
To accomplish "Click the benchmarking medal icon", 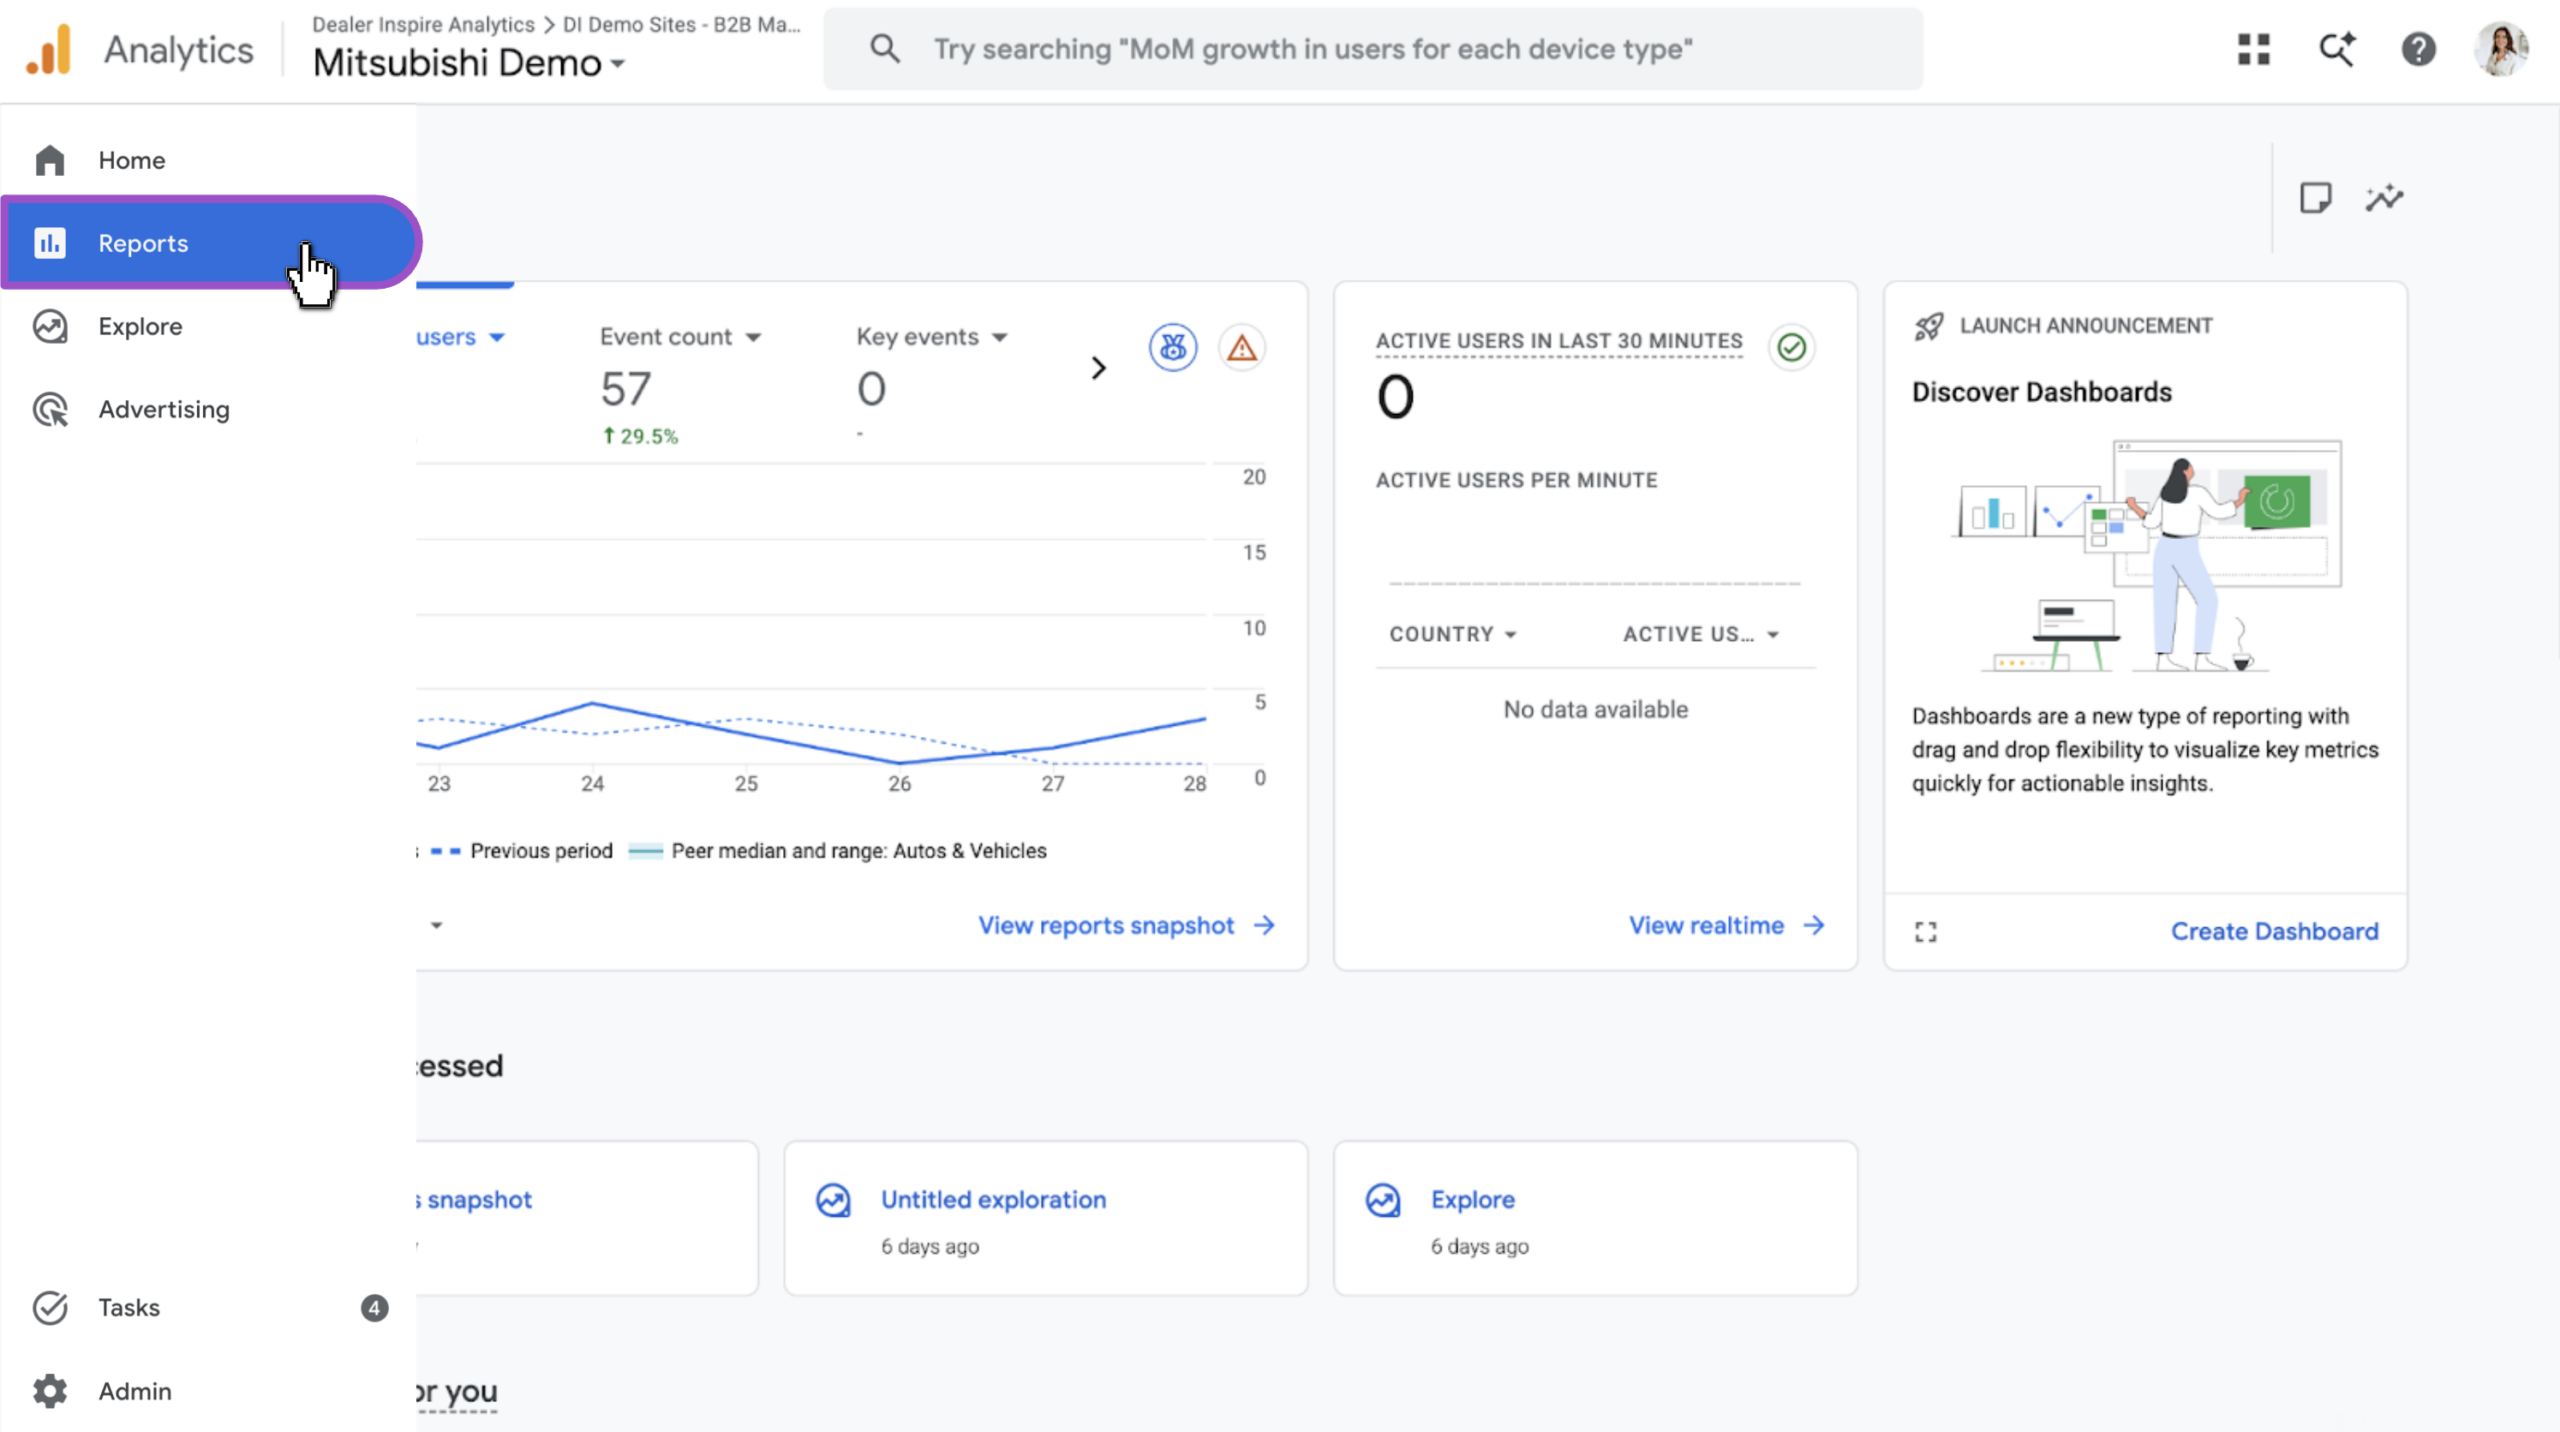I will tap(1172, 348).
